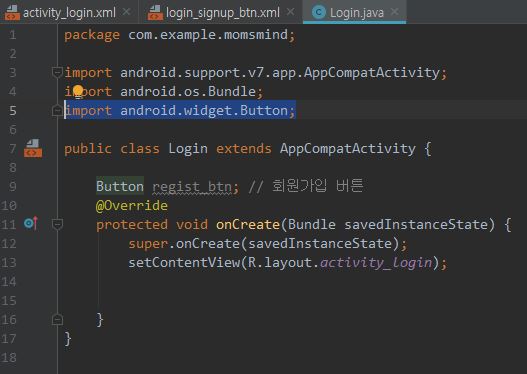Click the login_signup_btn.xml tab file icon
This screenshot has height=374, width=527.
155,13
